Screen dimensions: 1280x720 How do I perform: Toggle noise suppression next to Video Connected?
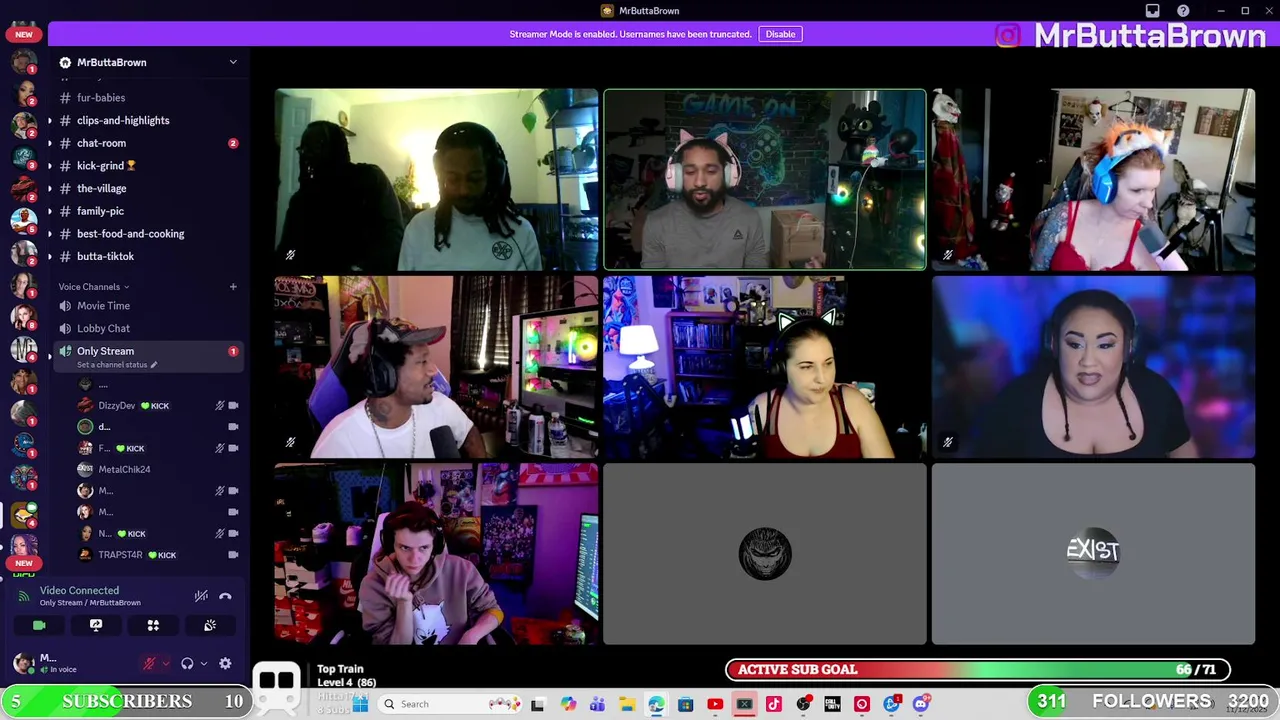tap(201, 596)
